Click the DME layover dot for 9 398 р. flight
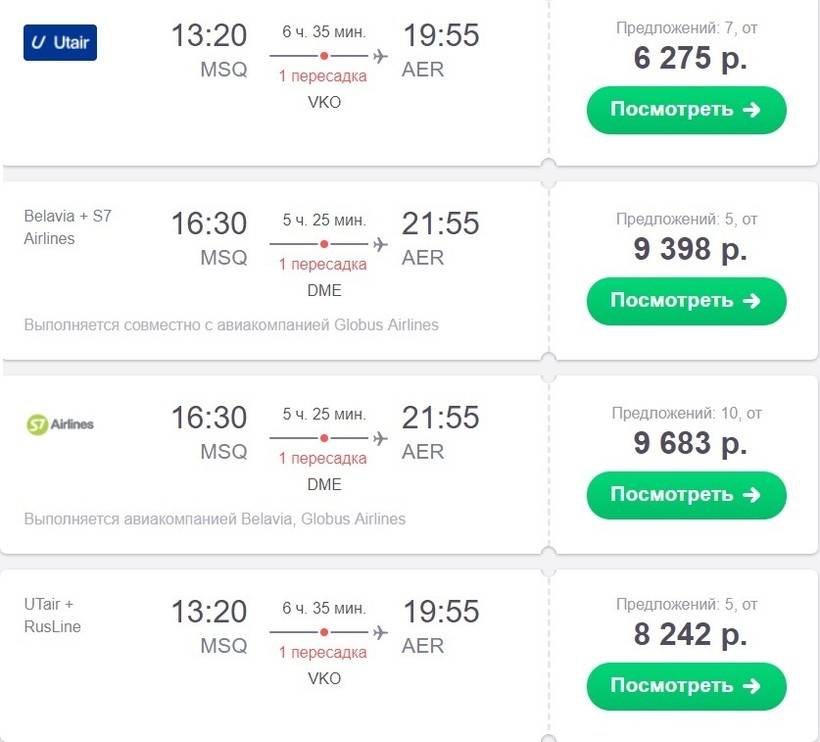Image resolution: width=820 pixels, height=742 pixels. 324,244
